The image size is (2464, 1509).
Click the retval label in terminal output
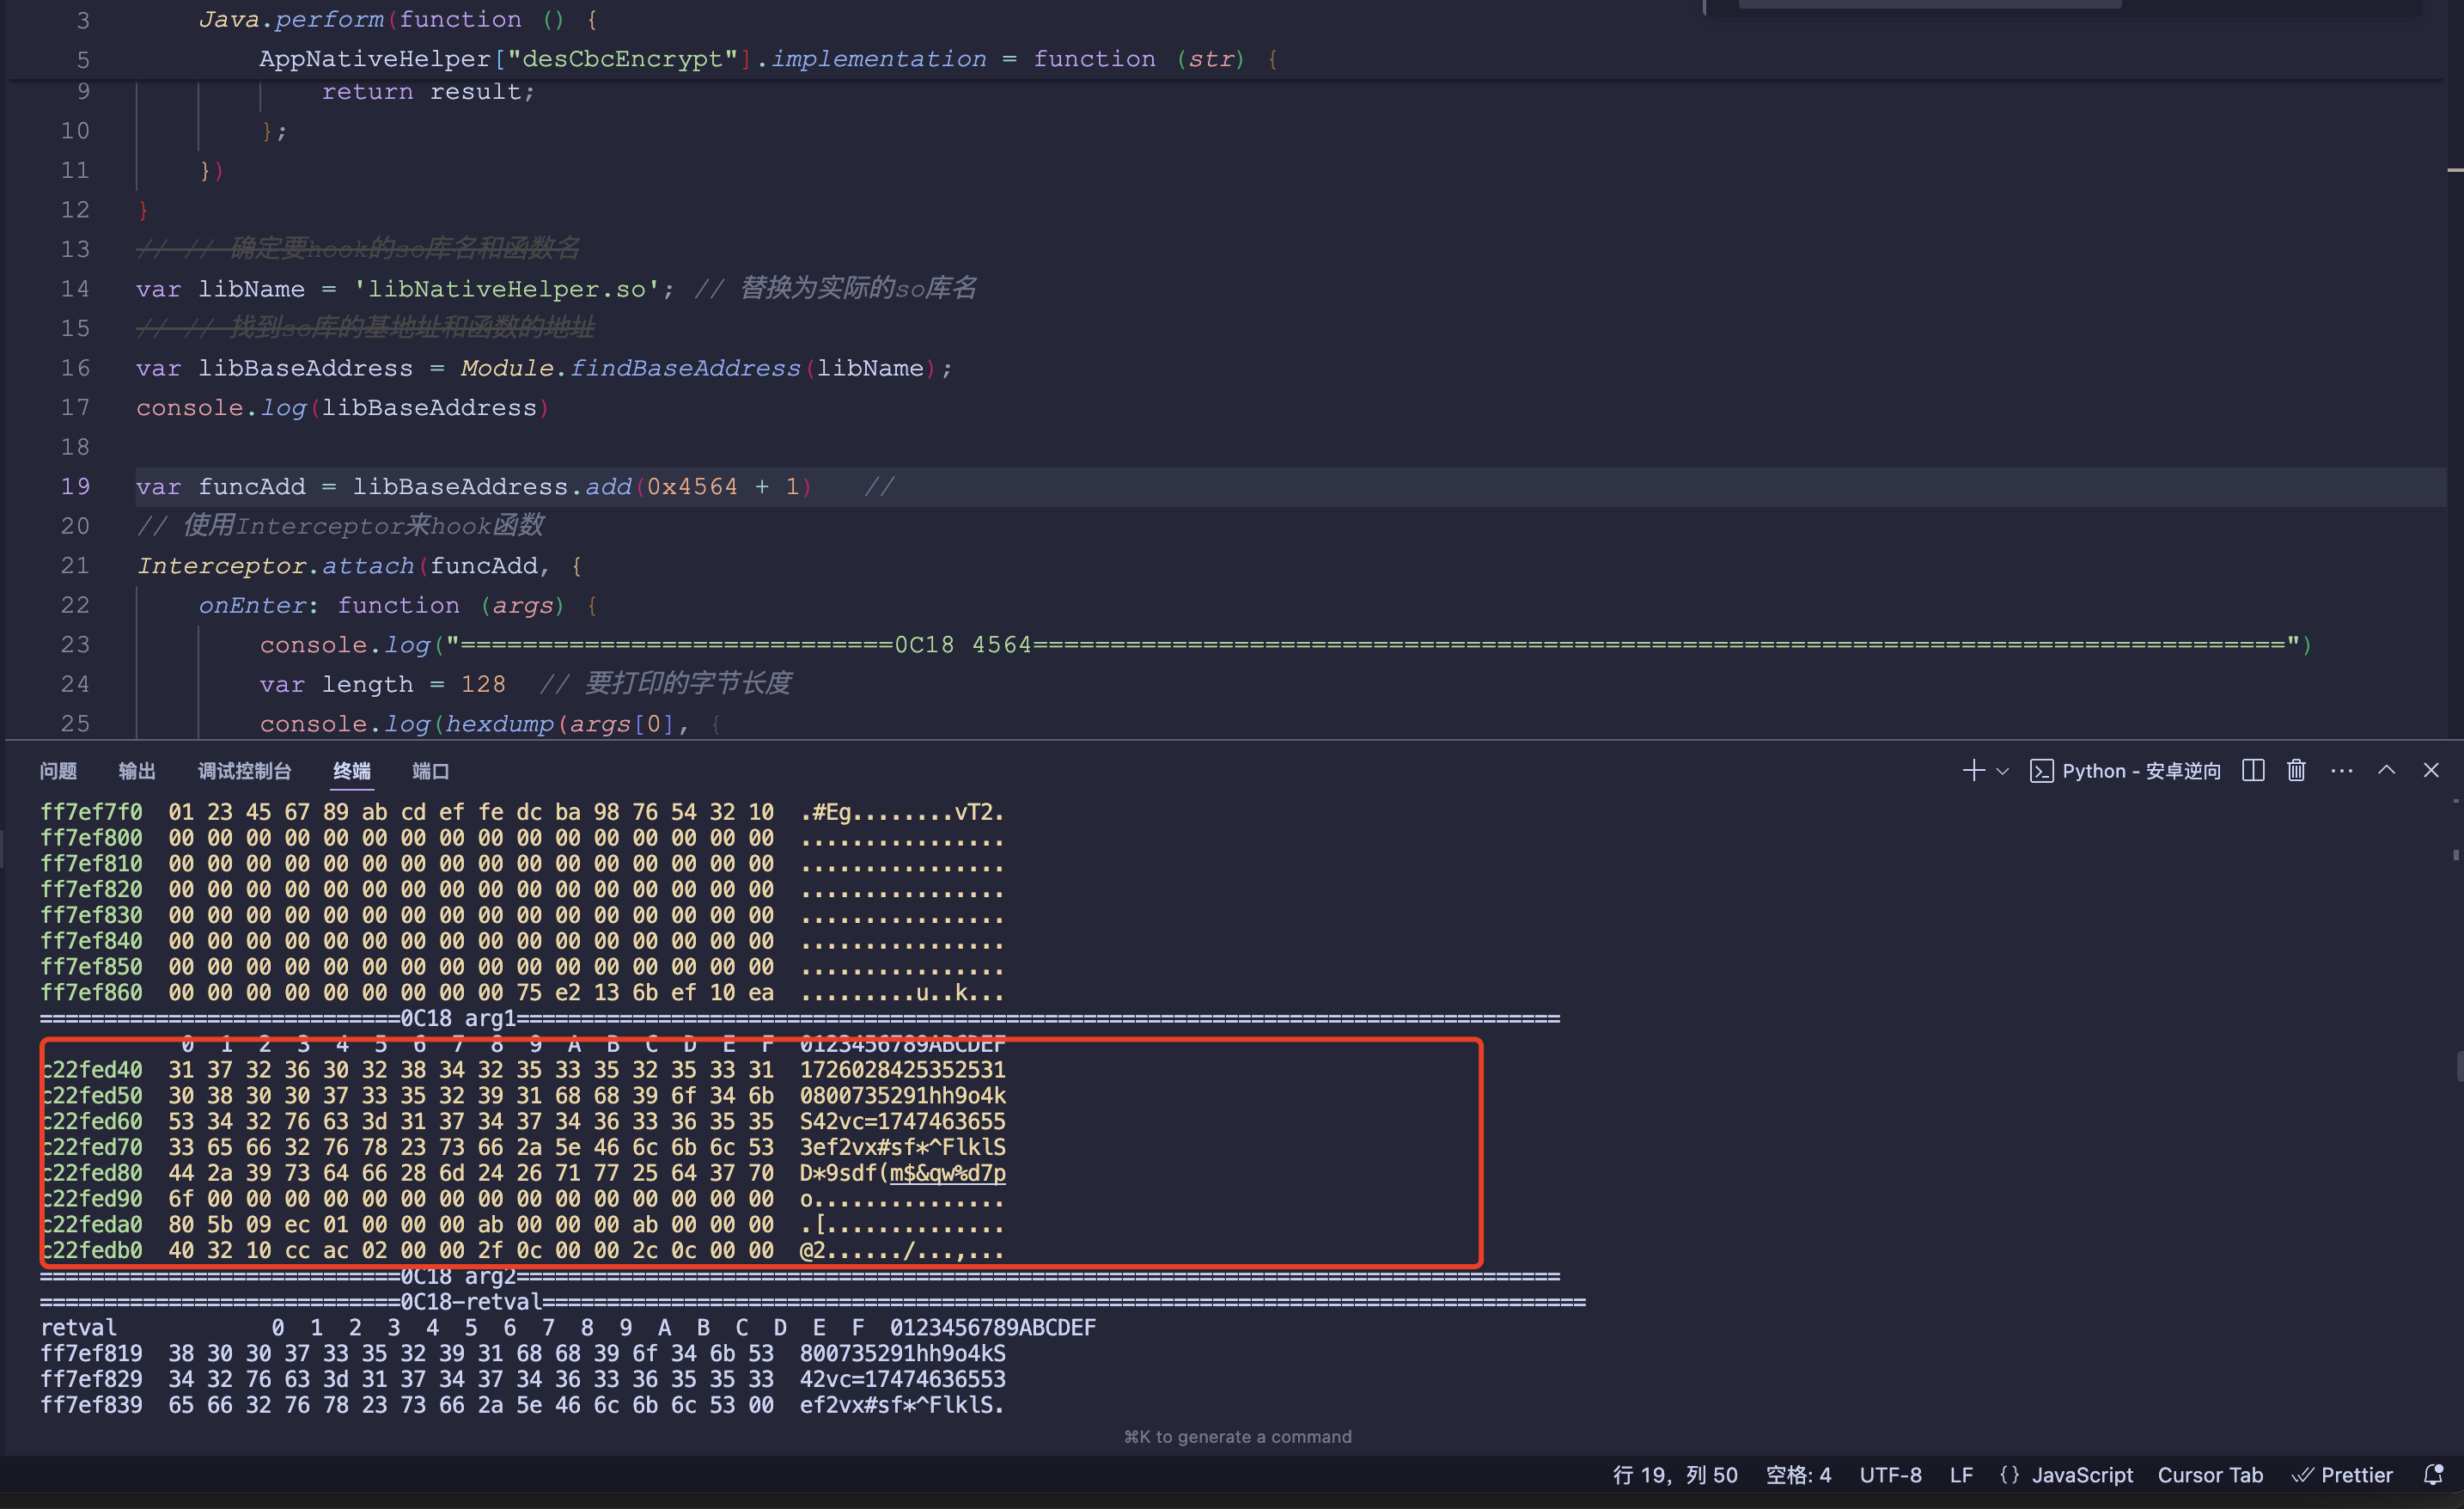78,1327
